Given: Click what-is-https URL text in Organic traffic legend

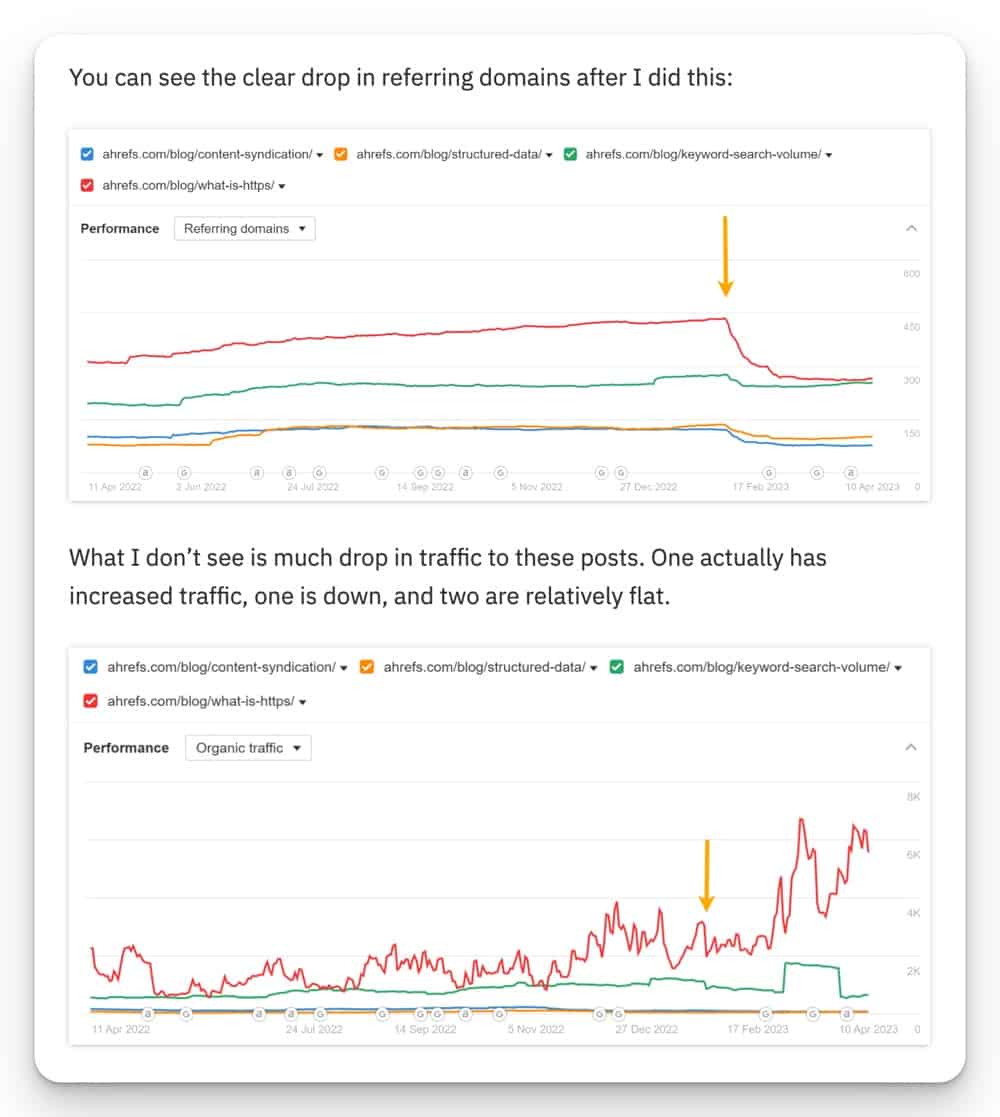Looking at the screenshot, I should point(200,701).
